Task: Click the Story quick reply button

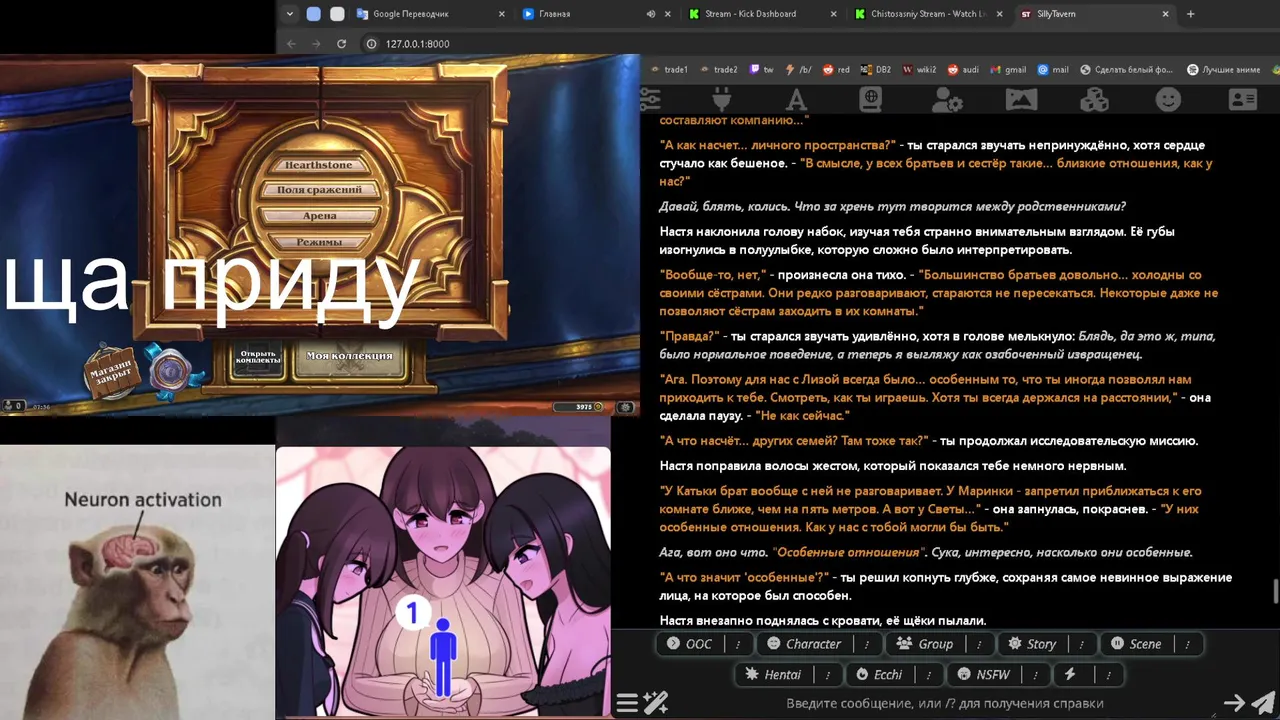Action: click(1033, 644)
